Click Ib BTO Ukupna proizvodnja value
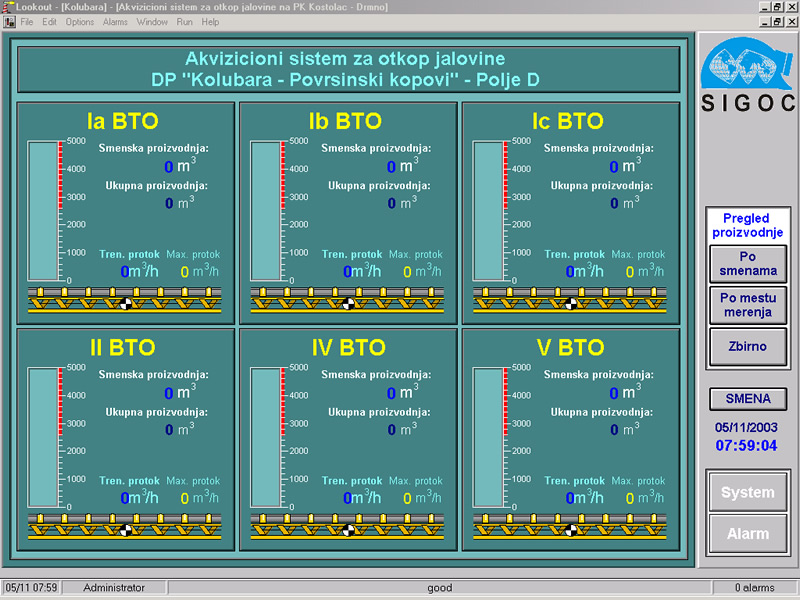 pos(391,204)
